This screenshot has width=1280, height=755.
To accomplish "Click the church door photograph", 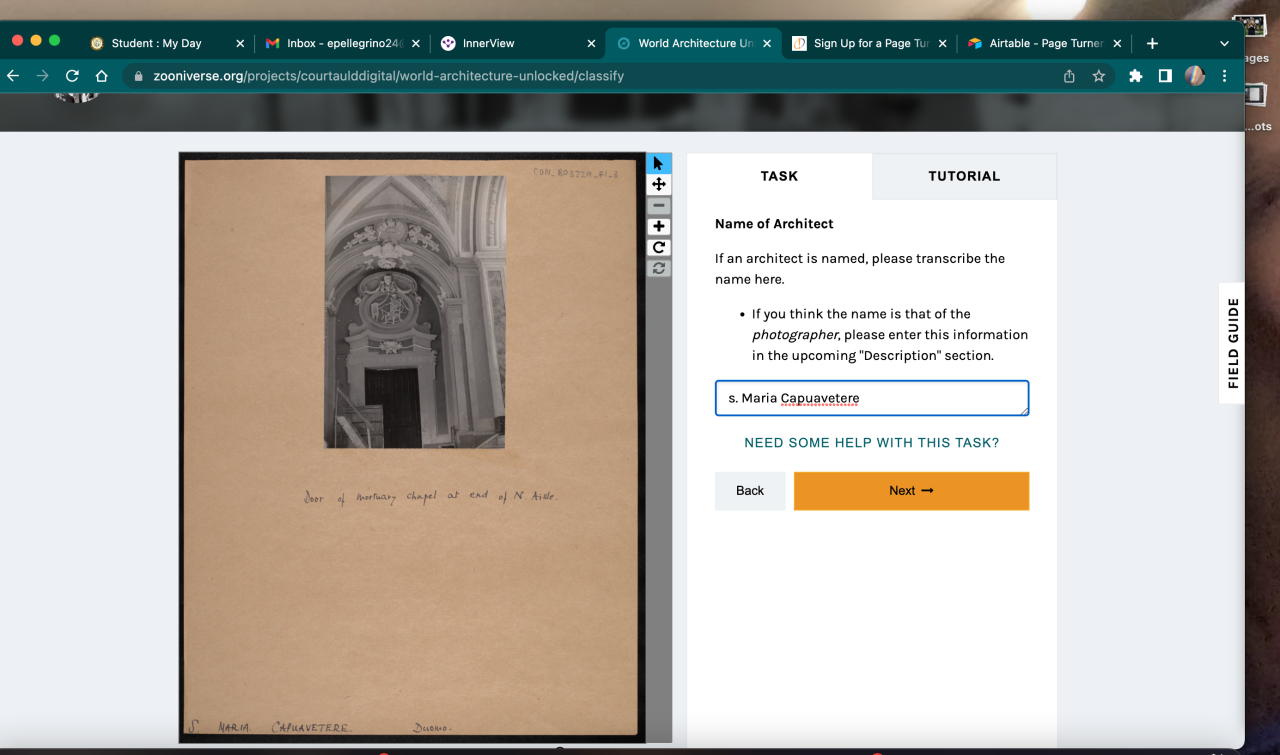I will (414, 312).
